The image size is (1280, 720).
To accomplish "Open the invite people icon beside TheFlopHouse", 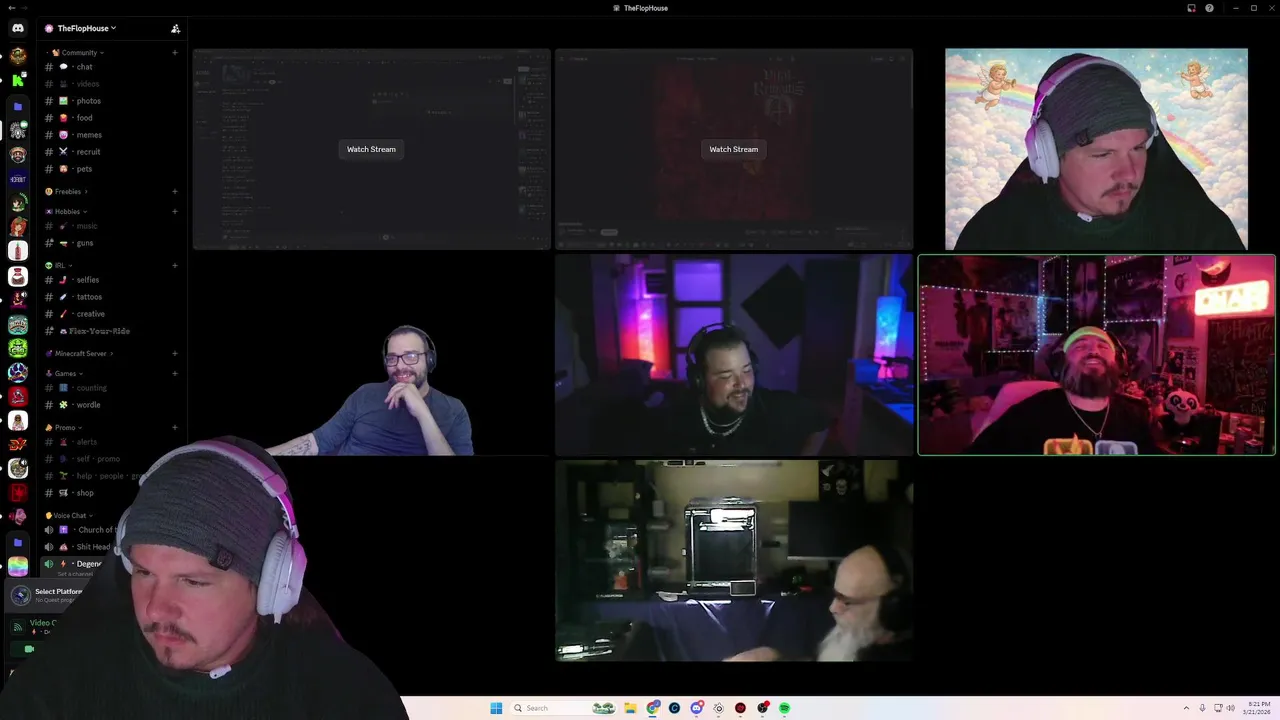I will pyautogui.click(x=175, y=28).
